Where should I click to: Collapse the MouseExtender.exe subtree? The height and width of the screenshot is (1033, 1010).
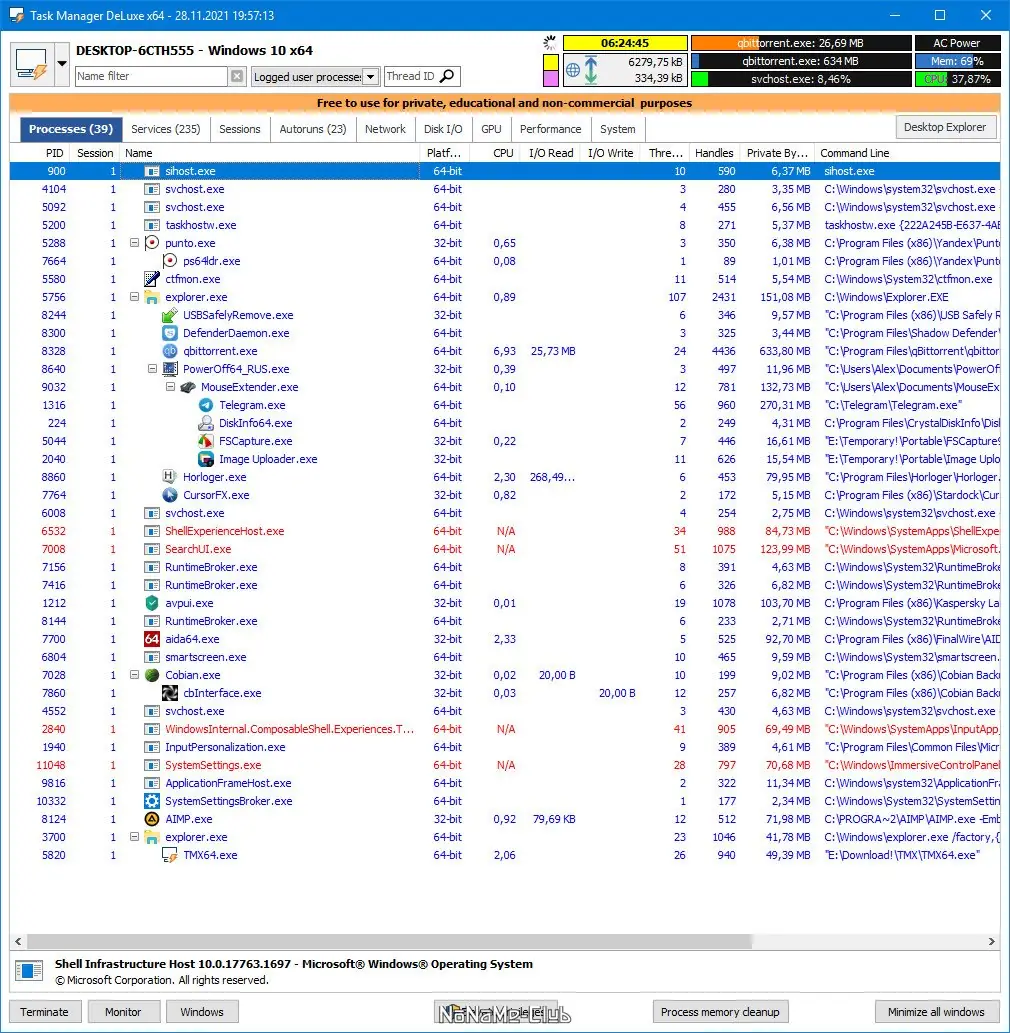click(x=170, y=387)
